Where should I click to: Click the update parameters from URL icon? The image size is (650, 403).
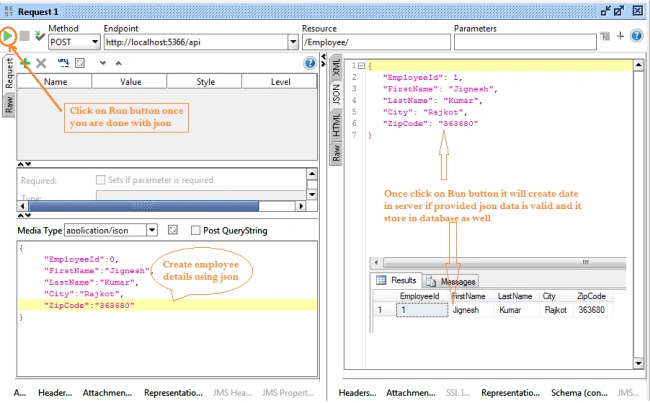63,63
